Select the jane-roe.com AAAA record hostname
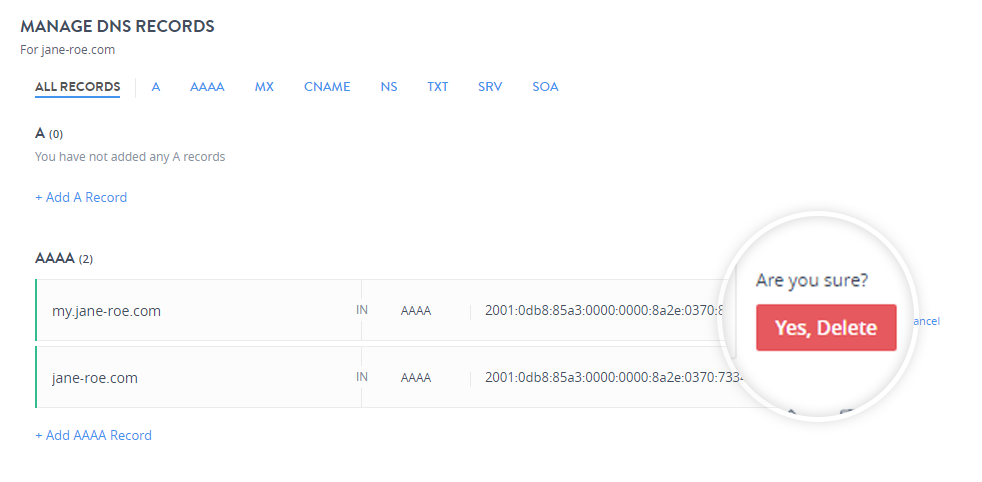The image size is (982, 482). [x=95, y=378]
